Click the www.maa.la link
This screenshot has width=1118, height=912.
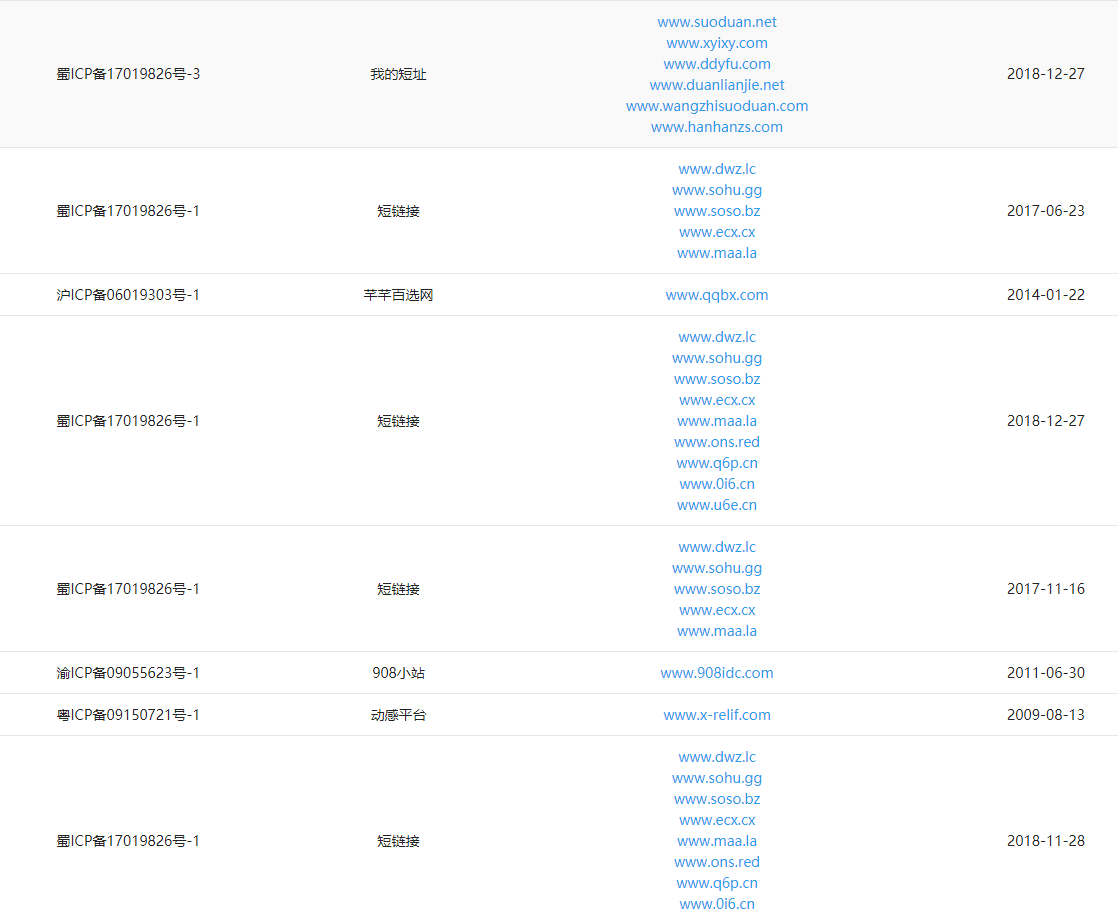(717, 252)
